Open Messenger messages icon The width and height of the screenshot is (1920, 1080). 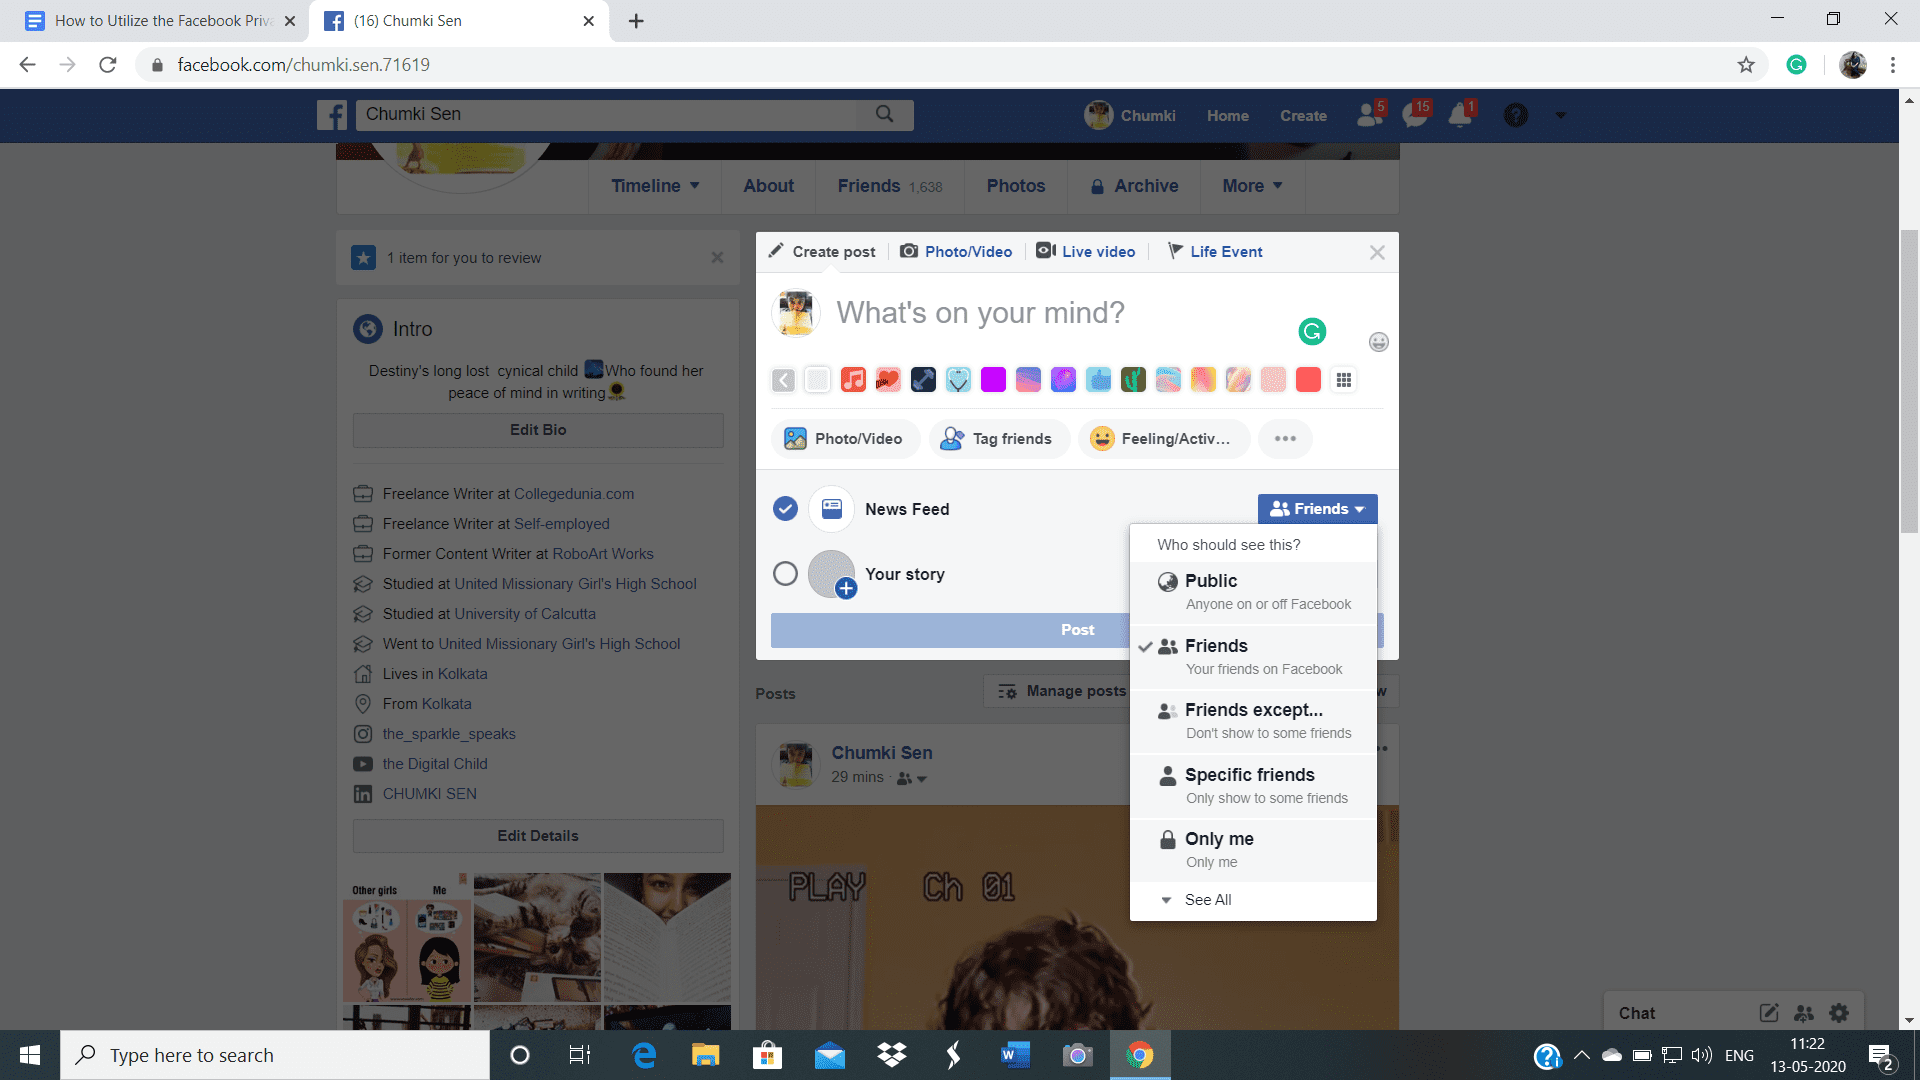[1414, 115]
